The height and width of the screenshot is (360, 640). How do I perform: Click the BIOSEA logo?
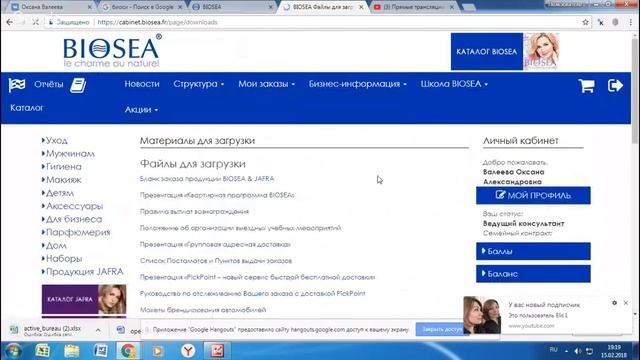[112, 51]
